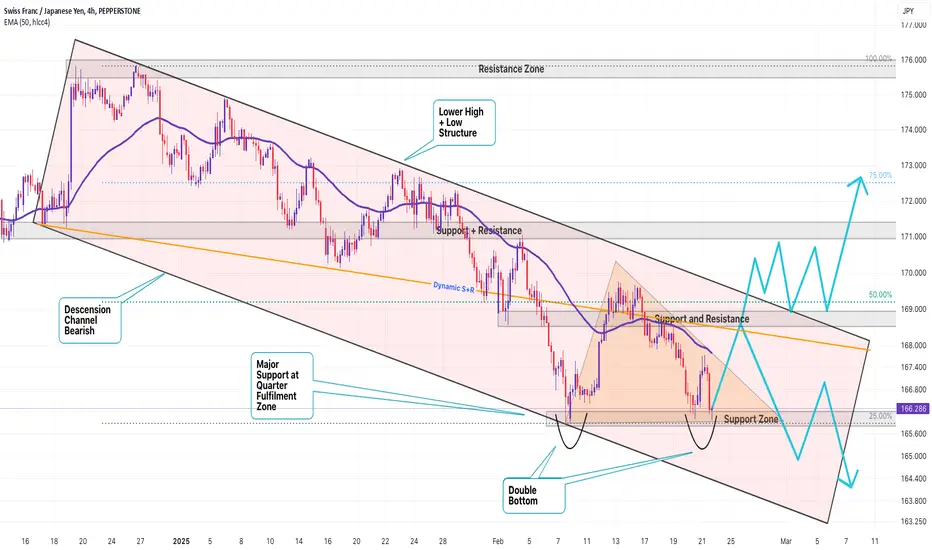
Task: Click the 170.000 price axis label
Action: point(914,274)
